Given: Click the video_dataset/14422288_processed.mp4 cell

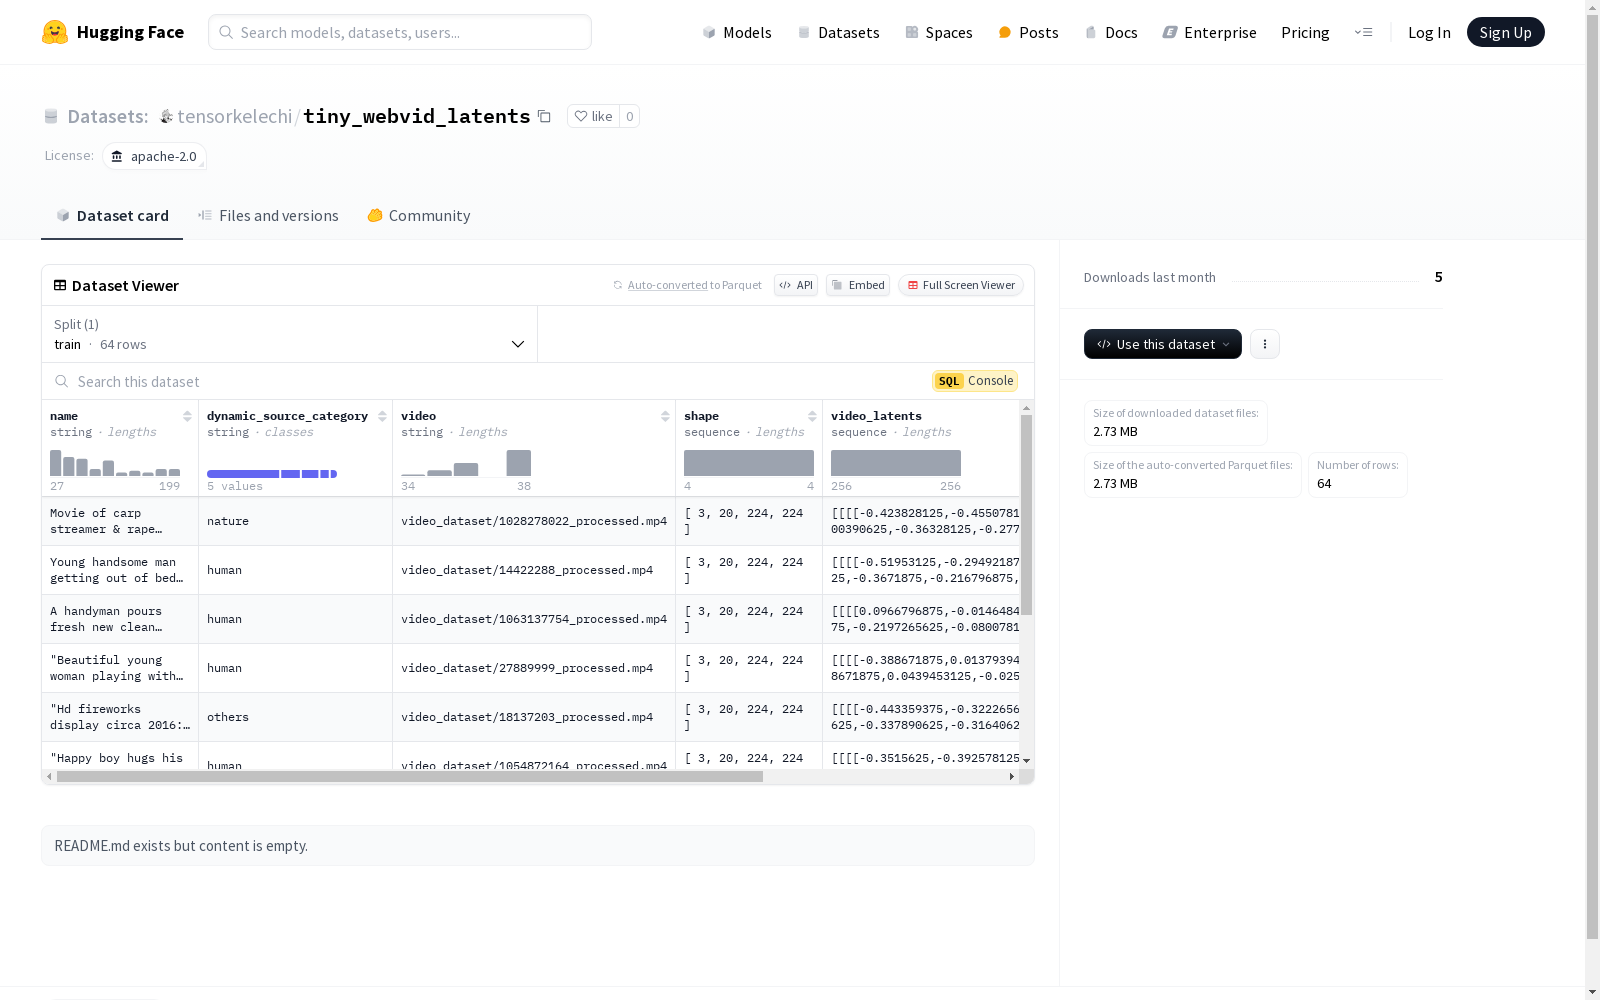Looking at the screenshot, I should pyautogui.click(x=534, y=570).
